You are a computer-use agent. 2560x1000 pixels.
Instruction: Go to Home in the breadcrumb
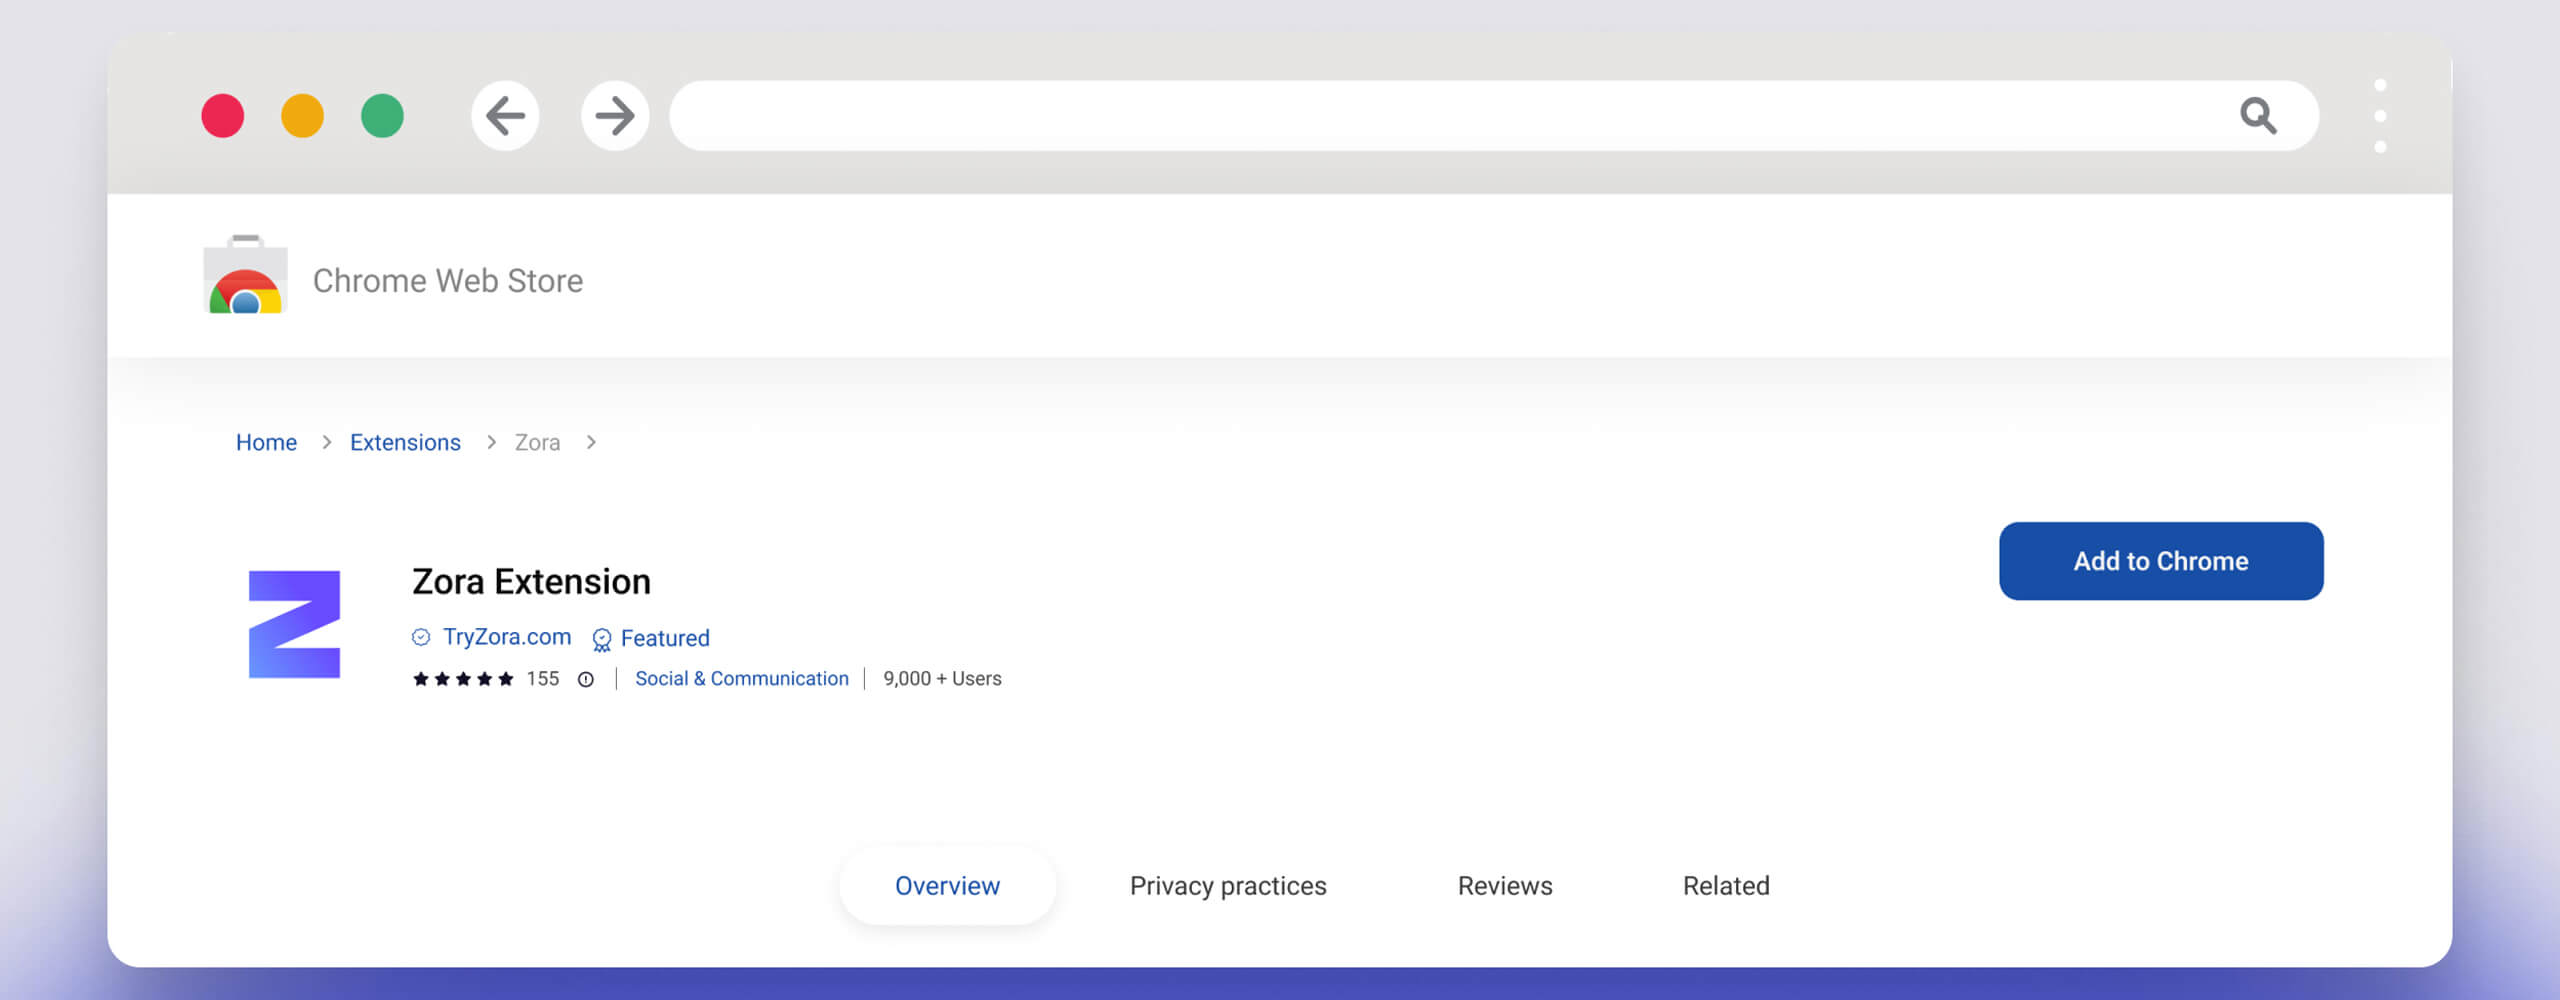266,442
